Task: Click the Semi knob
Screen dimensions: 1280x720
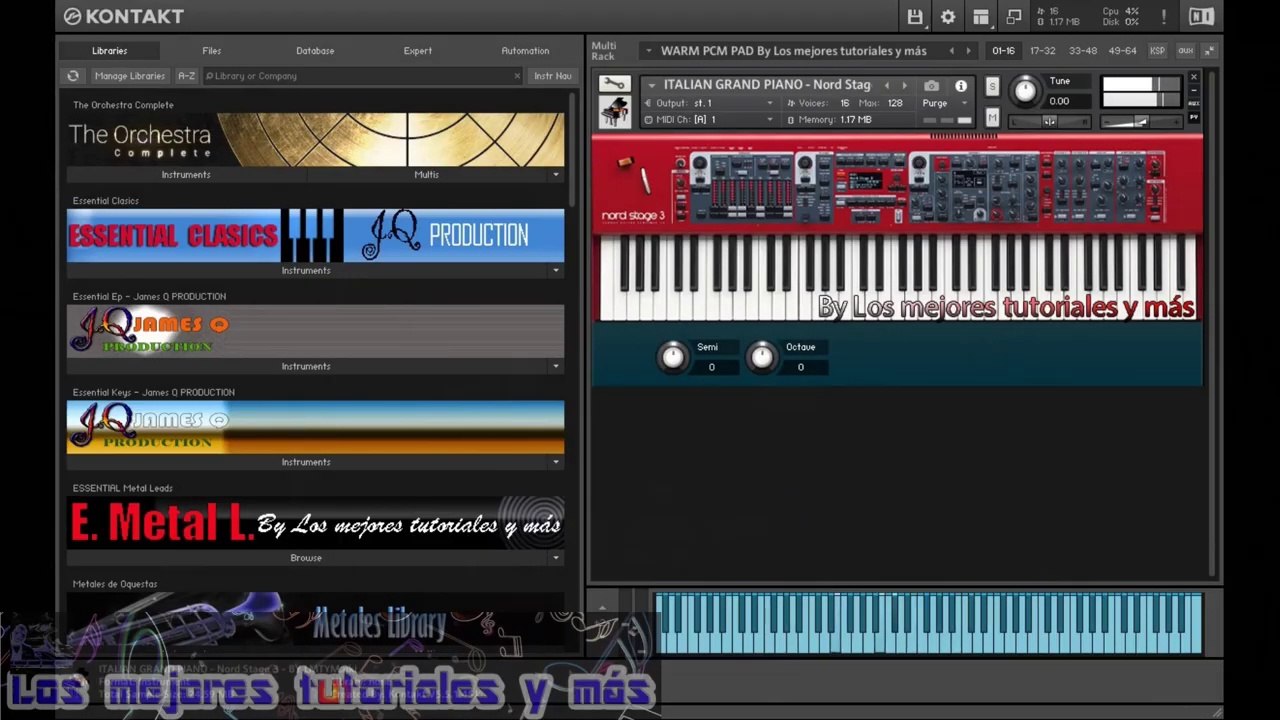Action: (x=674, y=357)
